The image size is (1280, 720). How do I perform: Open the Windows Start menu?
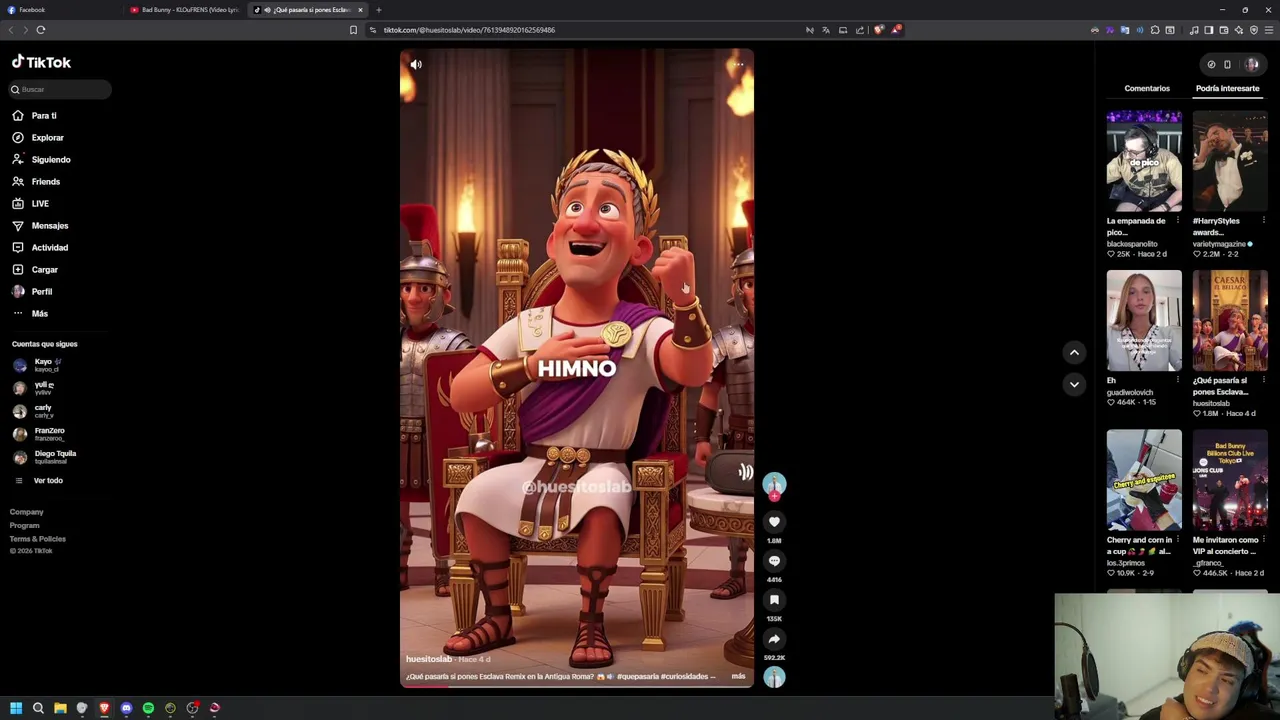16,708
